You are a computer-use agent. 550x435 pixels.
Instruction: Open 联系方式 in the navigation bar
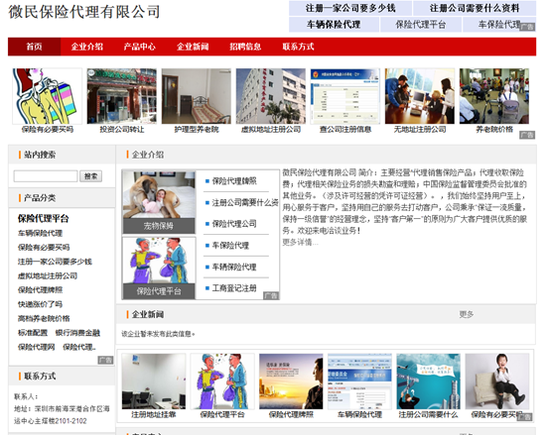pos(298,47)
